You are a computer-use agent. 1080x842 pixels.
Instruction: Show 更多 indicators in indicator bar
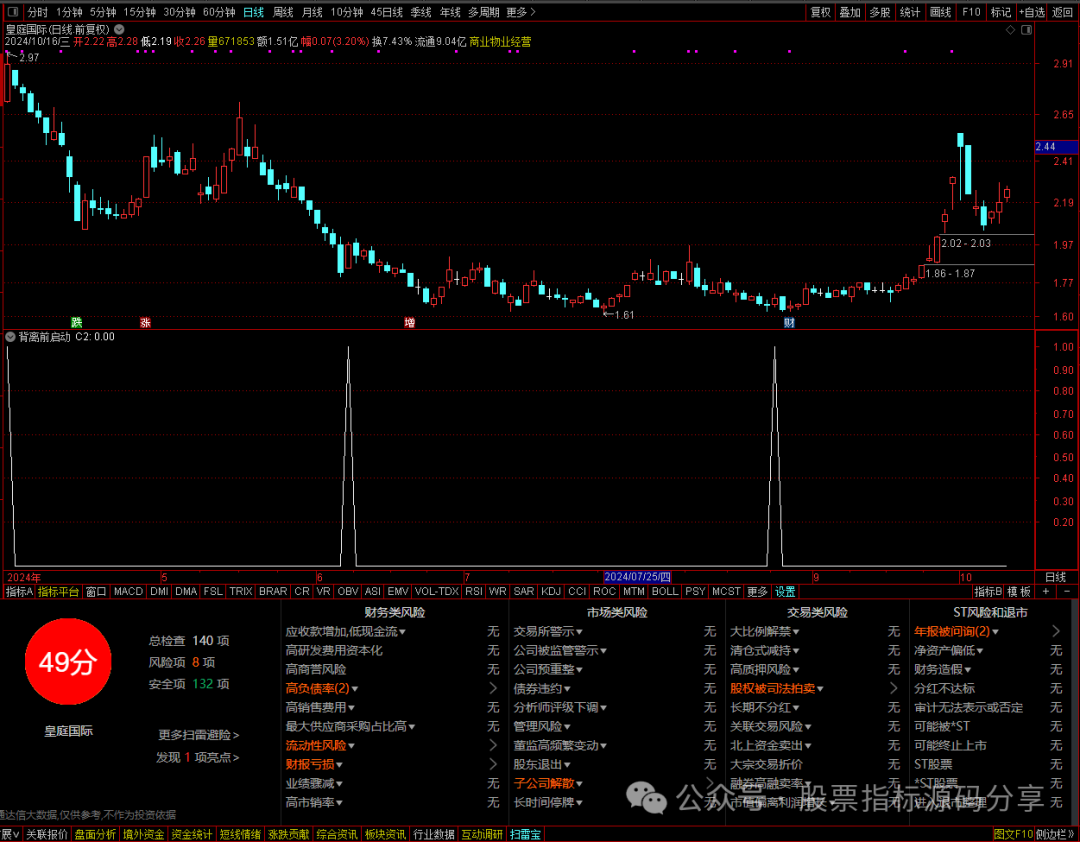[x=757, y=592]
